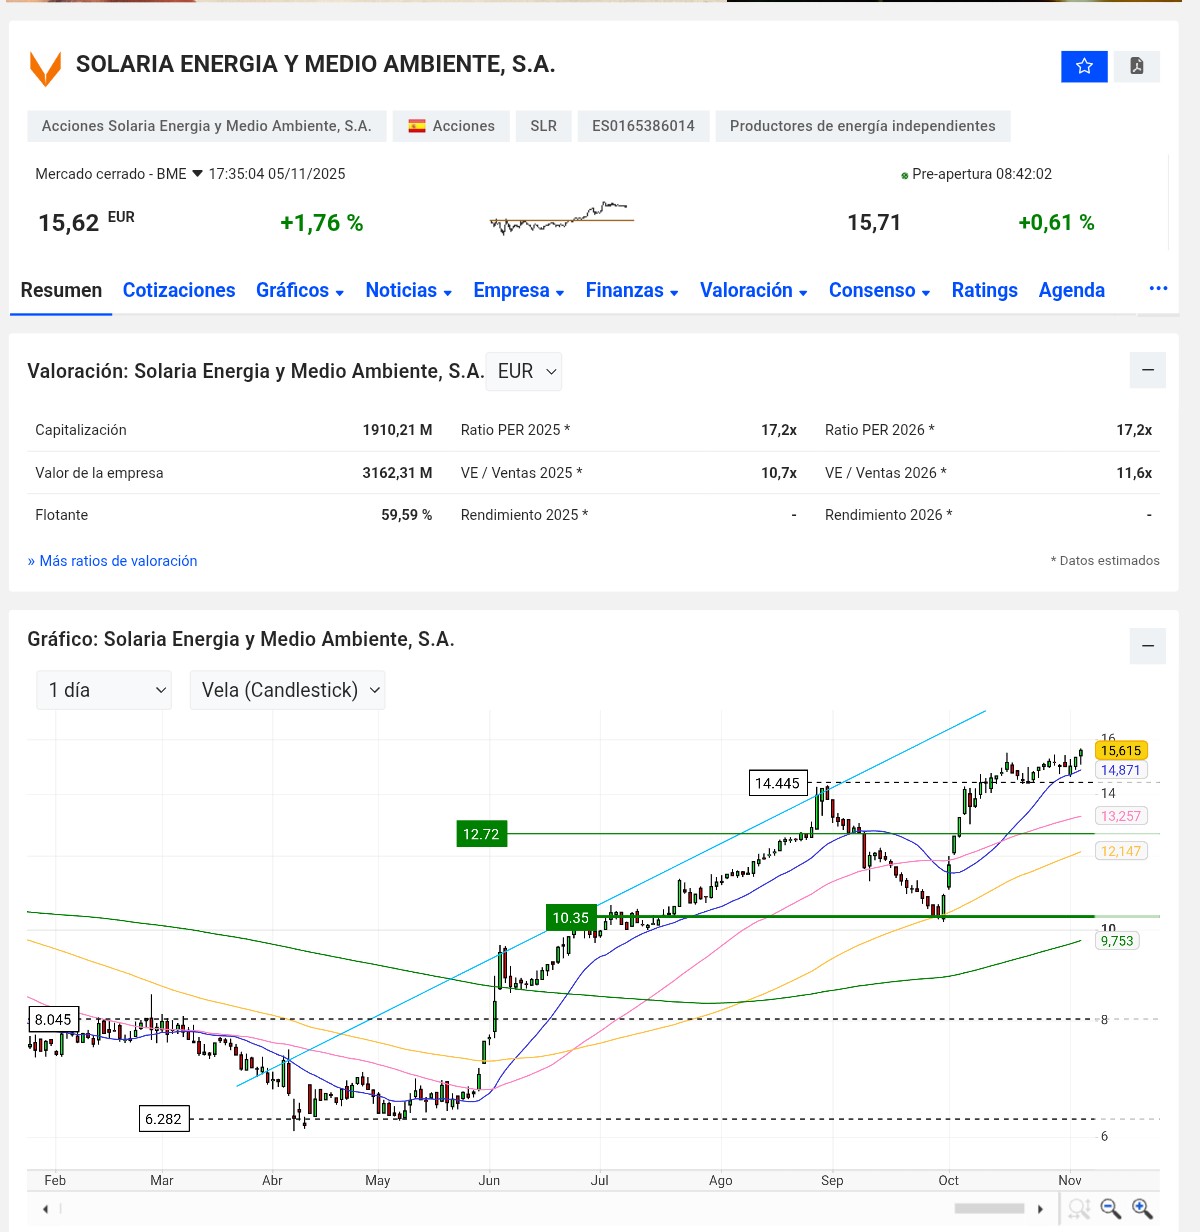Open the Vela (Candlestick) chart type dropdown
1200x1232 pixels.
(x=288, y=690)
